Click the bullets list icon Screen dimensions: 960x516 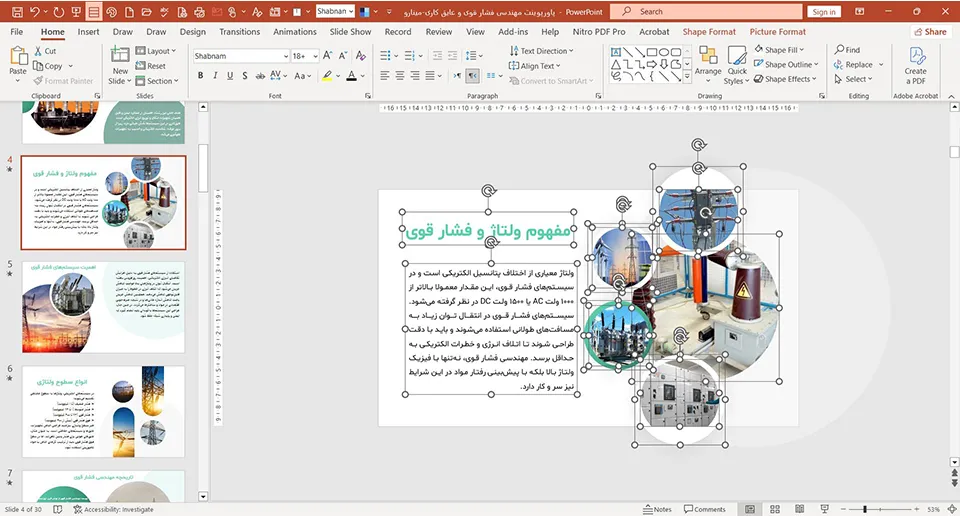click(385, 56)
